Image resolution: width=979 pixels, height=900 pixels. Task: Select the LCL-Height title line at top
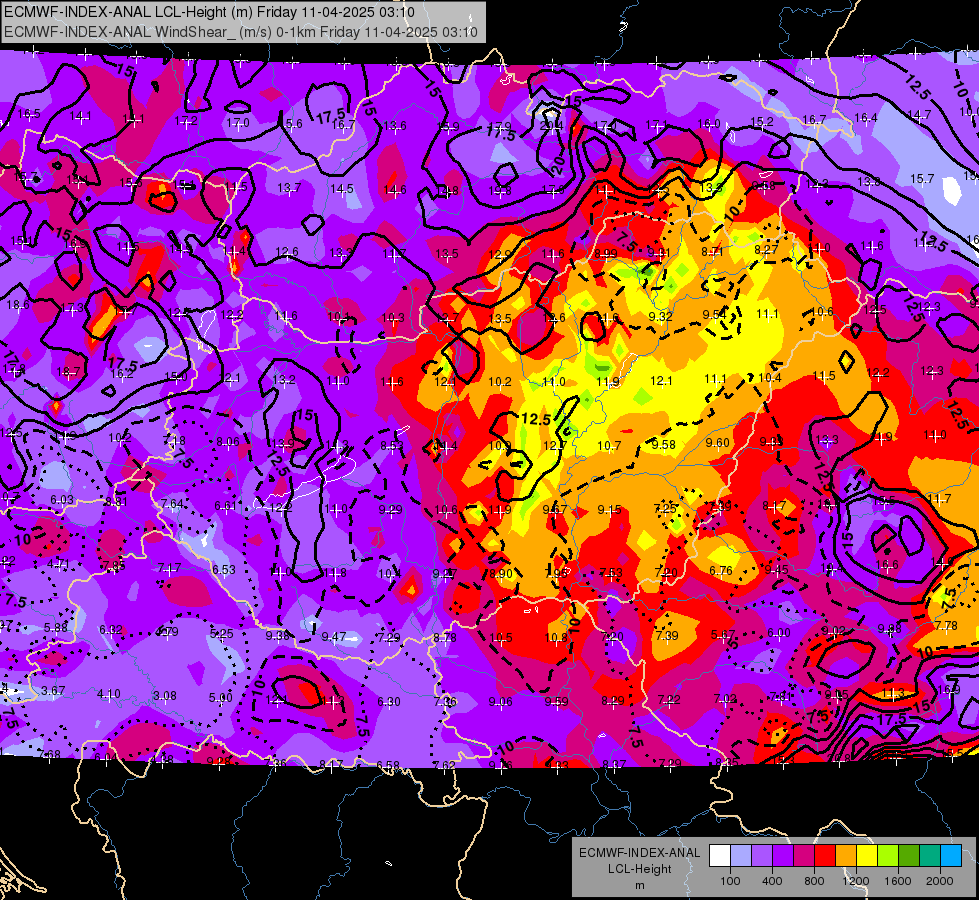click(209, 12)
